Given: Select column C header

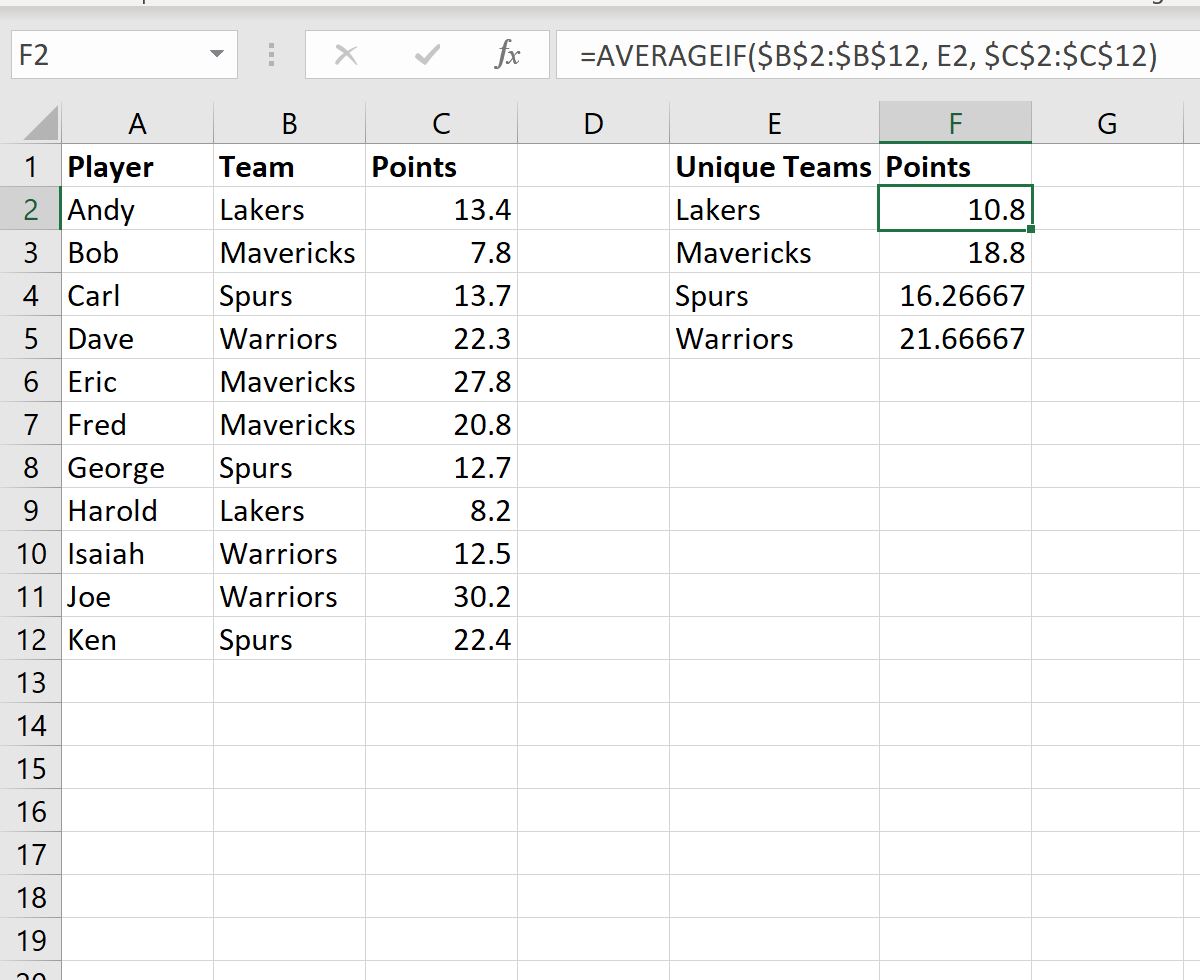Looking at the screenshot, I should 441,124.
